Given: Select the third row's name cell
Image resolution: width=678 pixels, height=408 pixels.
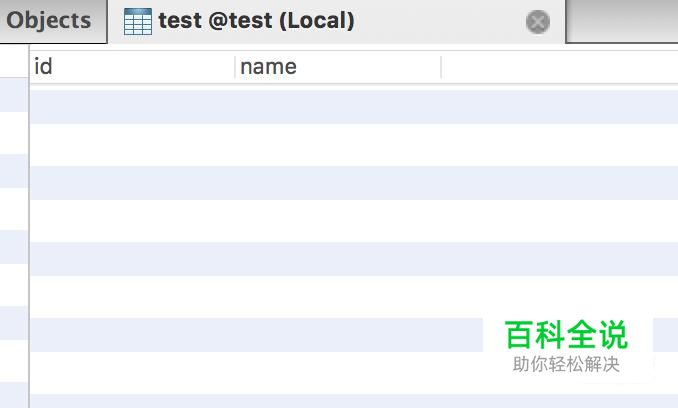Looking at the screenshot, I should [338, 182].
